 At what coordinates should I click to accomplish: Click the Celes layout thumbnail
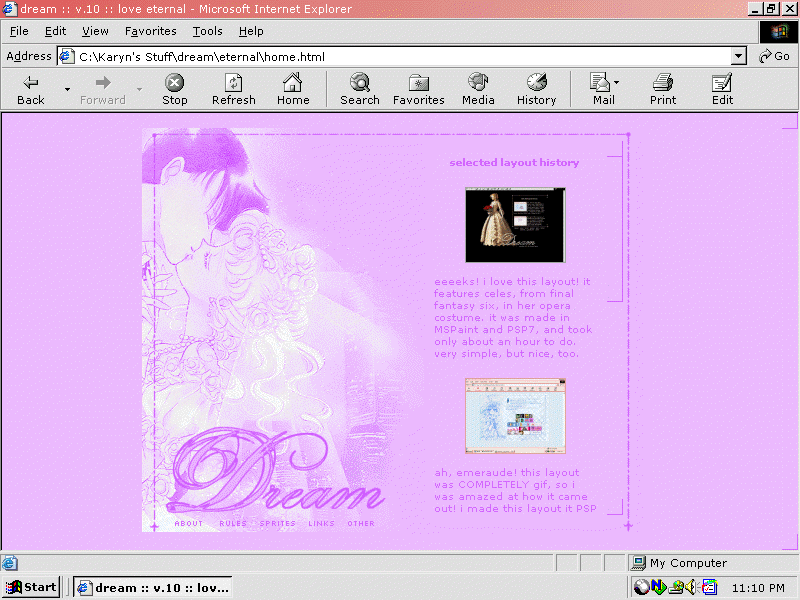coord(515,225)
